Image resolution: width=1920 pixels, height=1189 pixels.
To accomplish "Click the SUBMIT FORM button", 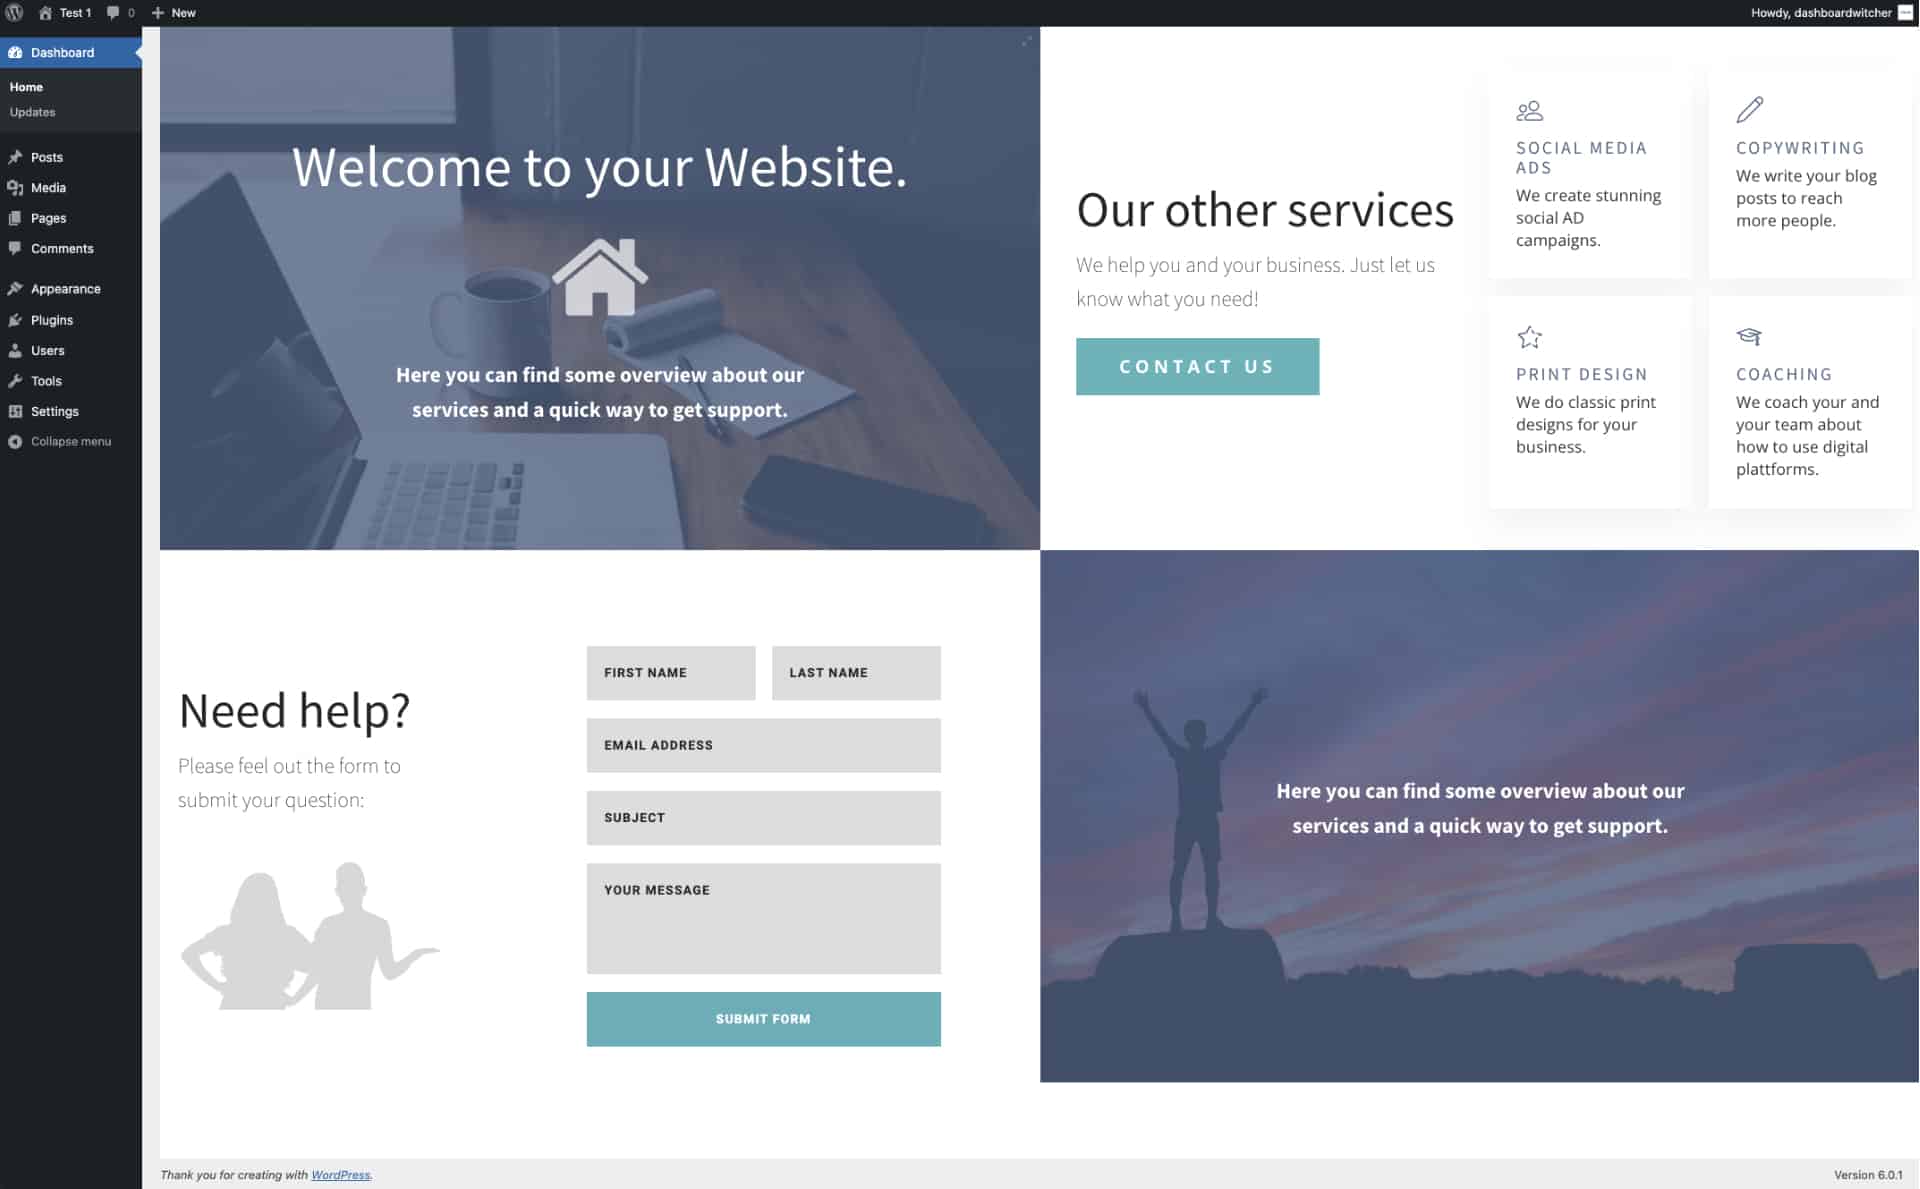I will tap(764, 1018).
